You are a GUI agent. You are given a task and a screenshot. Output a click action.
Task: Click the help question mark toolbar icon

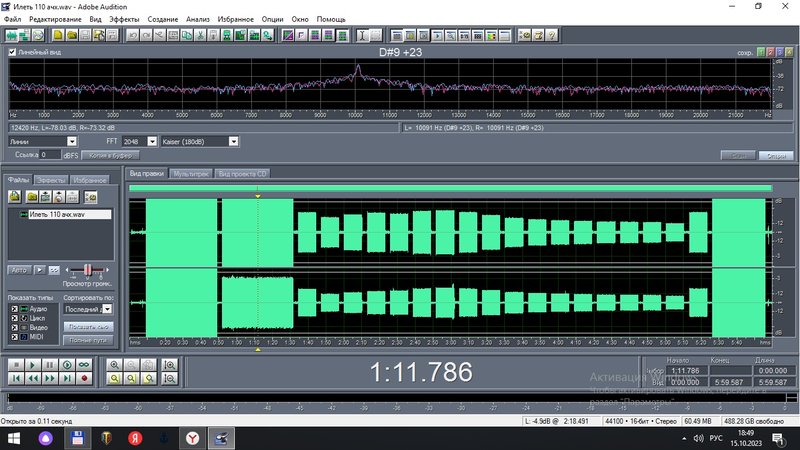click(552, 35)
